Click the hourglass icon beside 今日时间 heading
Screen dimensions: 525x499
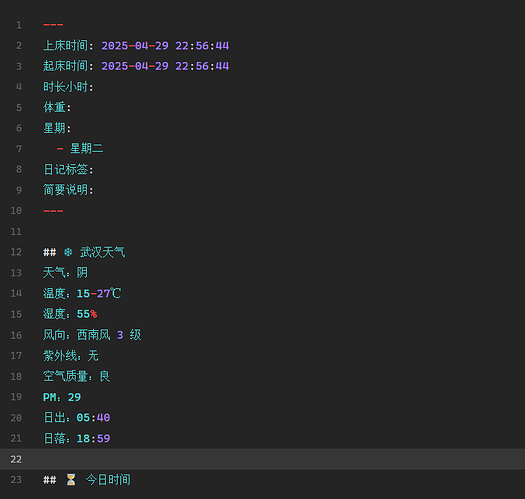(x=71, y=480)
